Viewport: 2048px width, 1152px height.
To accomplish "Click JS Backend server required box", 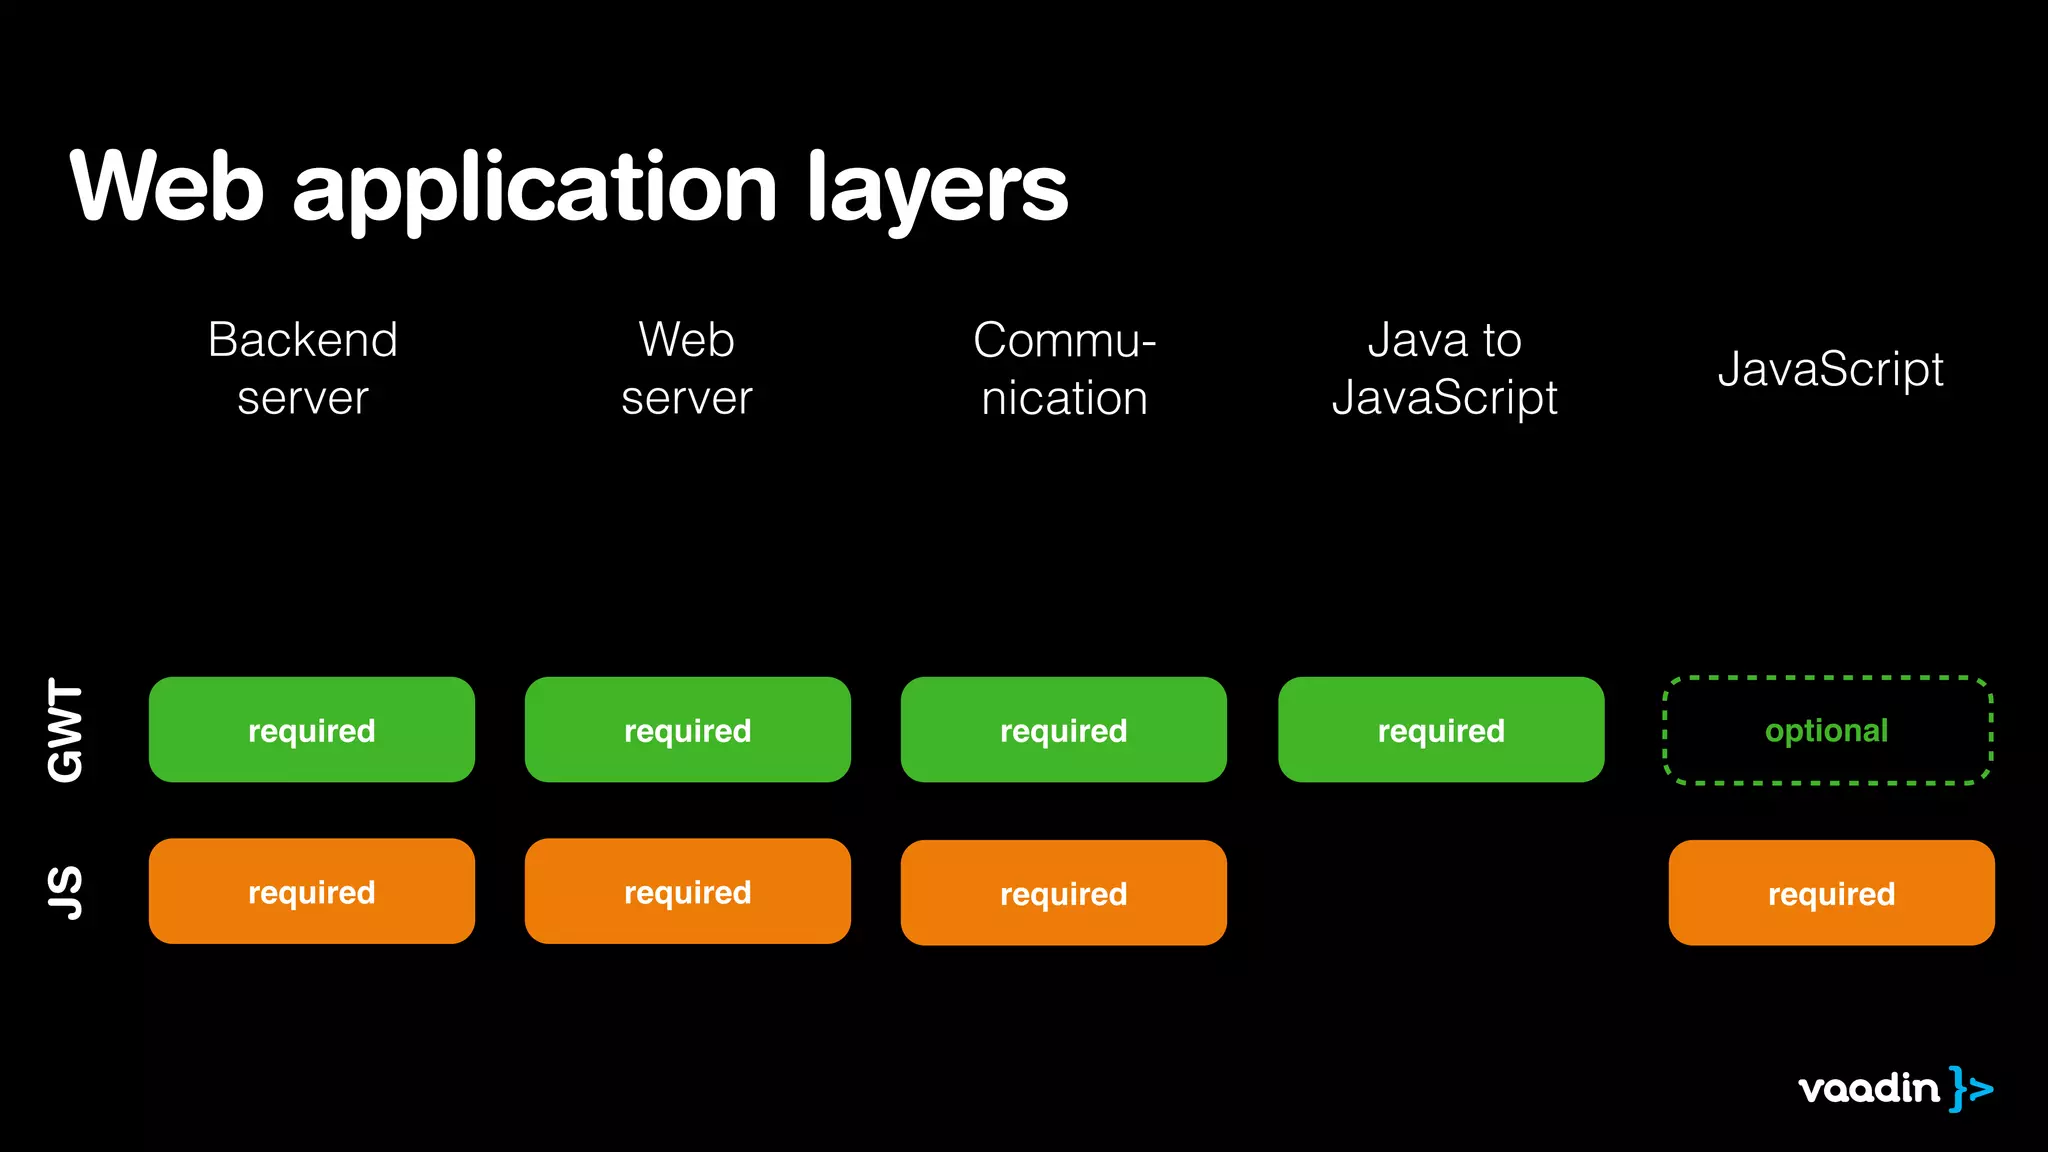I will click(311, 891).
